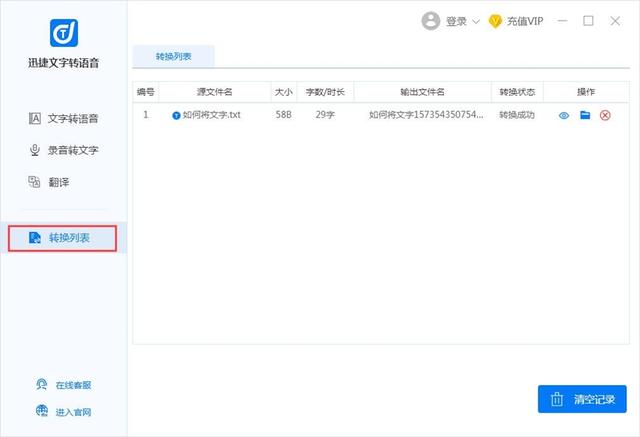Open the 翻译 sidebar item
Viewport: 640px width, 437px height.
(x=49, y=182)
